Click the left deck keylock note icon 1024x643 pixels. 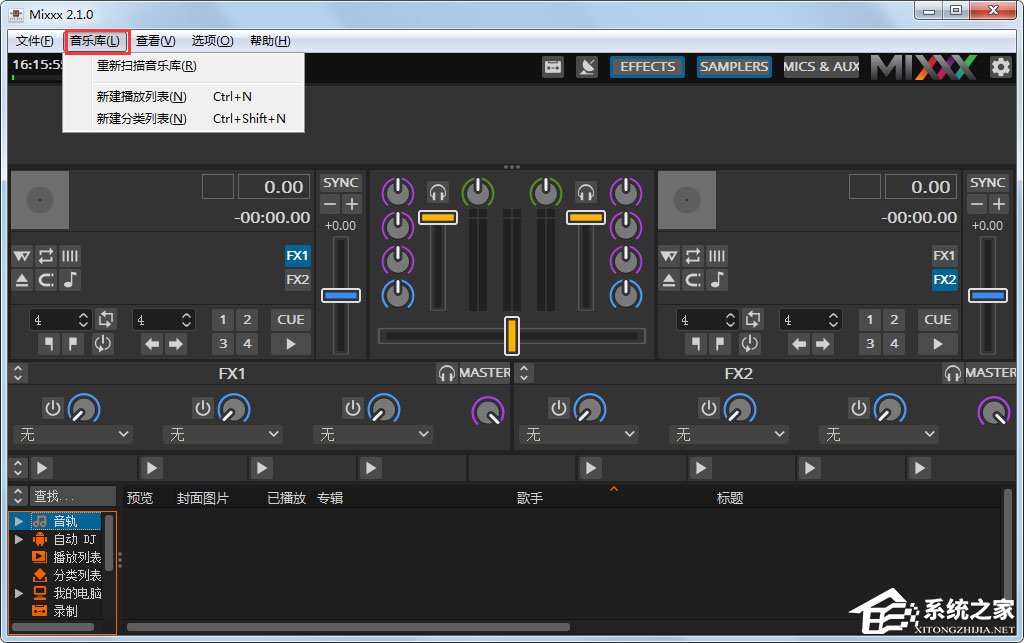pyautogui.click(x=70, y=280)
